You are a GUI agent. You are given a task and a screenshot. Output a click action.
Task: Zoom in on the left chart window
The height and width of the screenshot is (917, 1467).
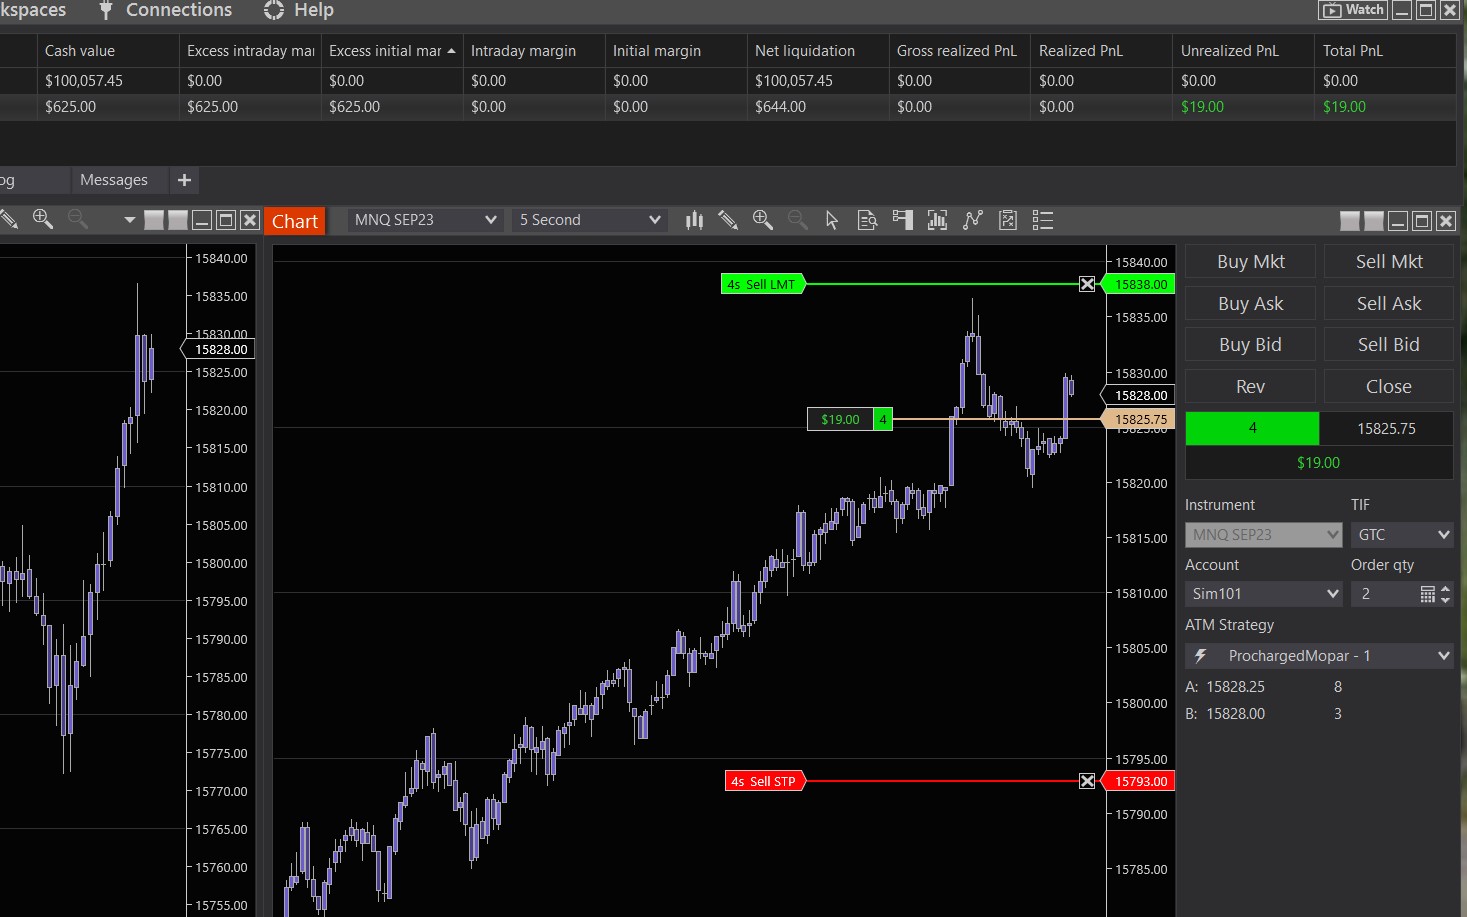[x=43, y=219]
